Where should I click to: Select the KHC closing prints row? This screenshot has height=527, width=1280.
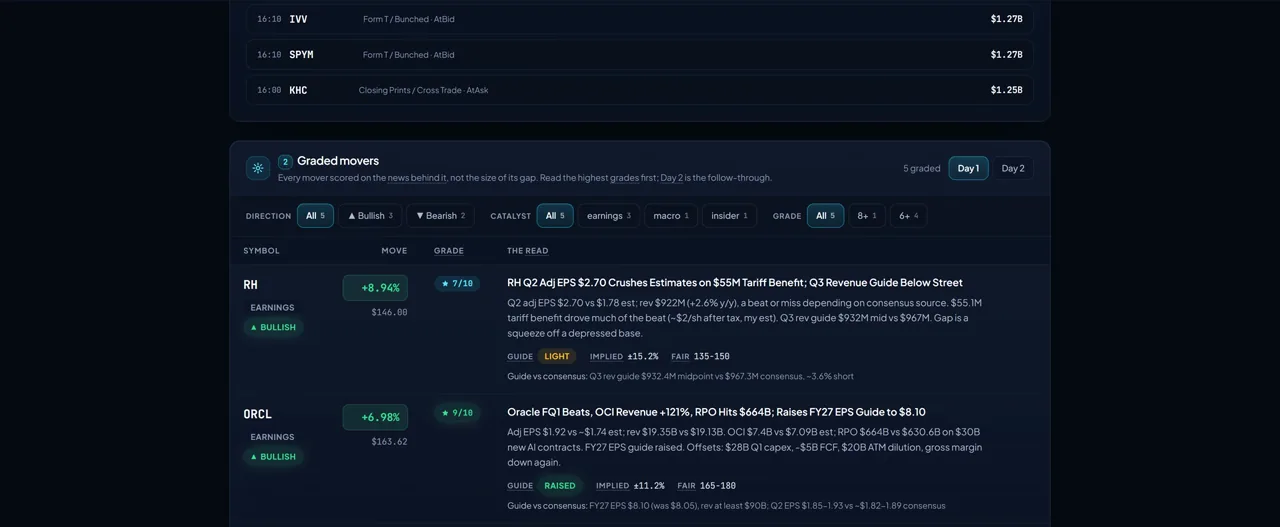(x=640, y=90)
